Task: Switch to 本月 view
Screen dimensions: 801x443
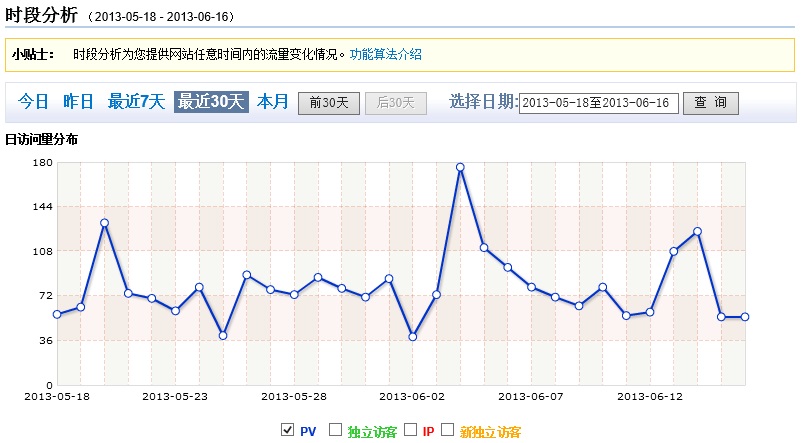Action: (x=272, y=102)
